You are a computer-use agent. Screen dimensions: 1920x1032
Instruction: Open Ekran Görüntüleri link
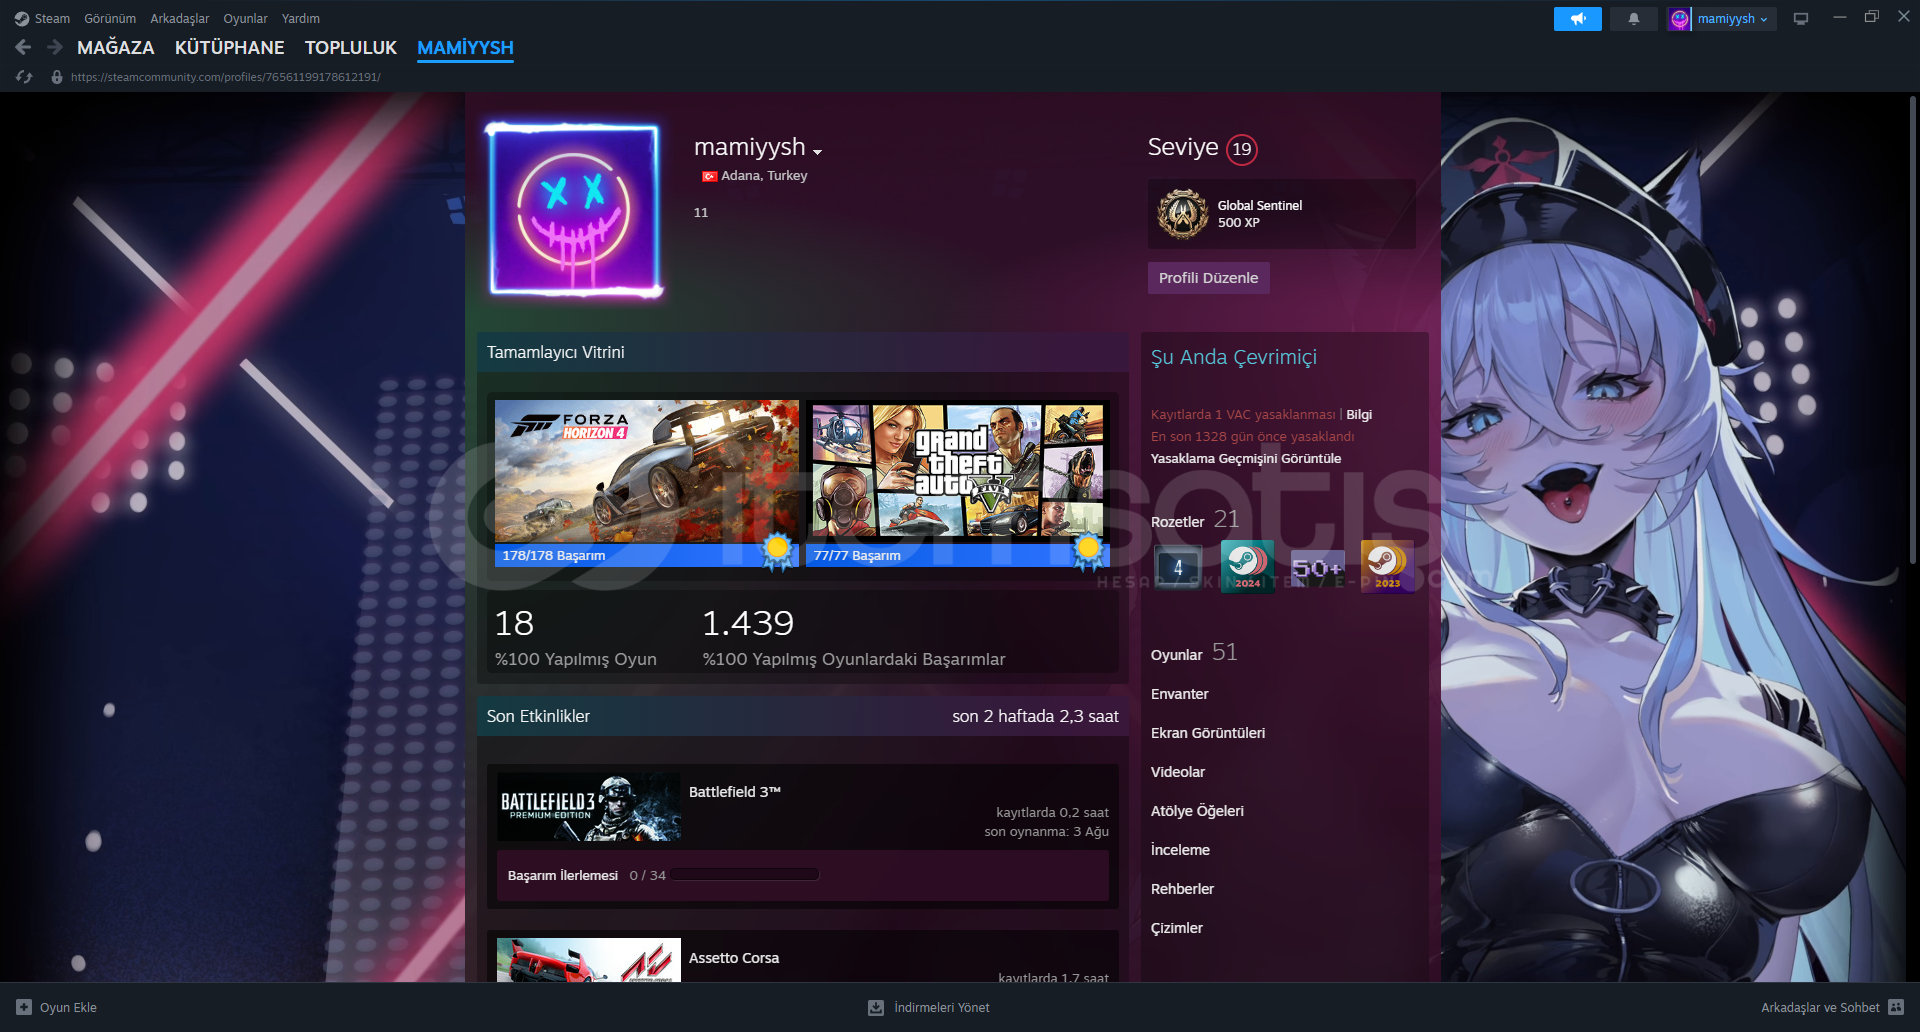(x=1208, y=733)
